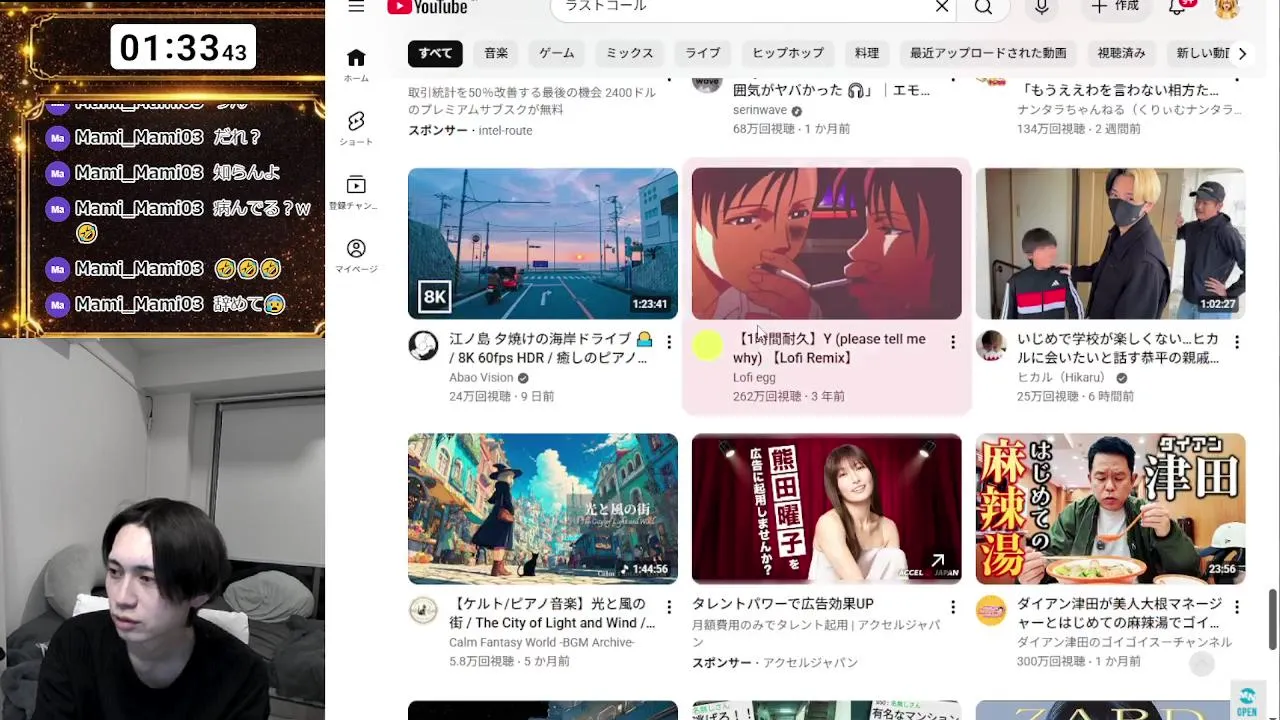Open ショート in the mini sidebar

(356, 128)
